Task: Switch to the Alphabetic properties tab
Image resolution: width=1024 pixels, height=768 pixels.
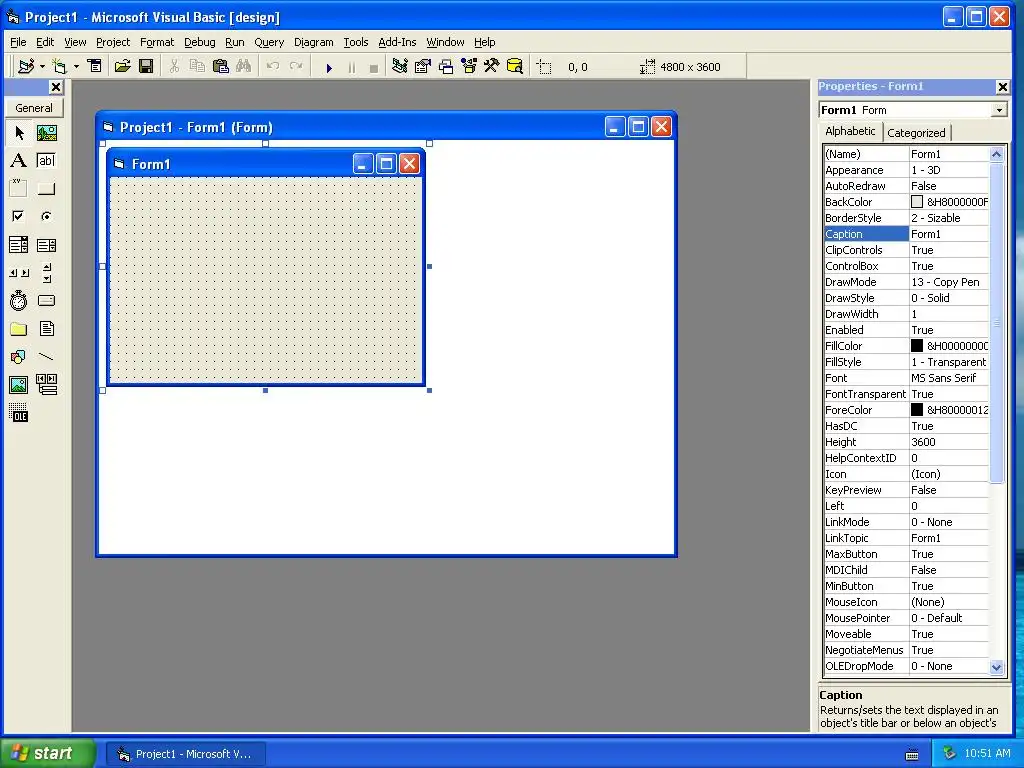Action: coord(850,131)
